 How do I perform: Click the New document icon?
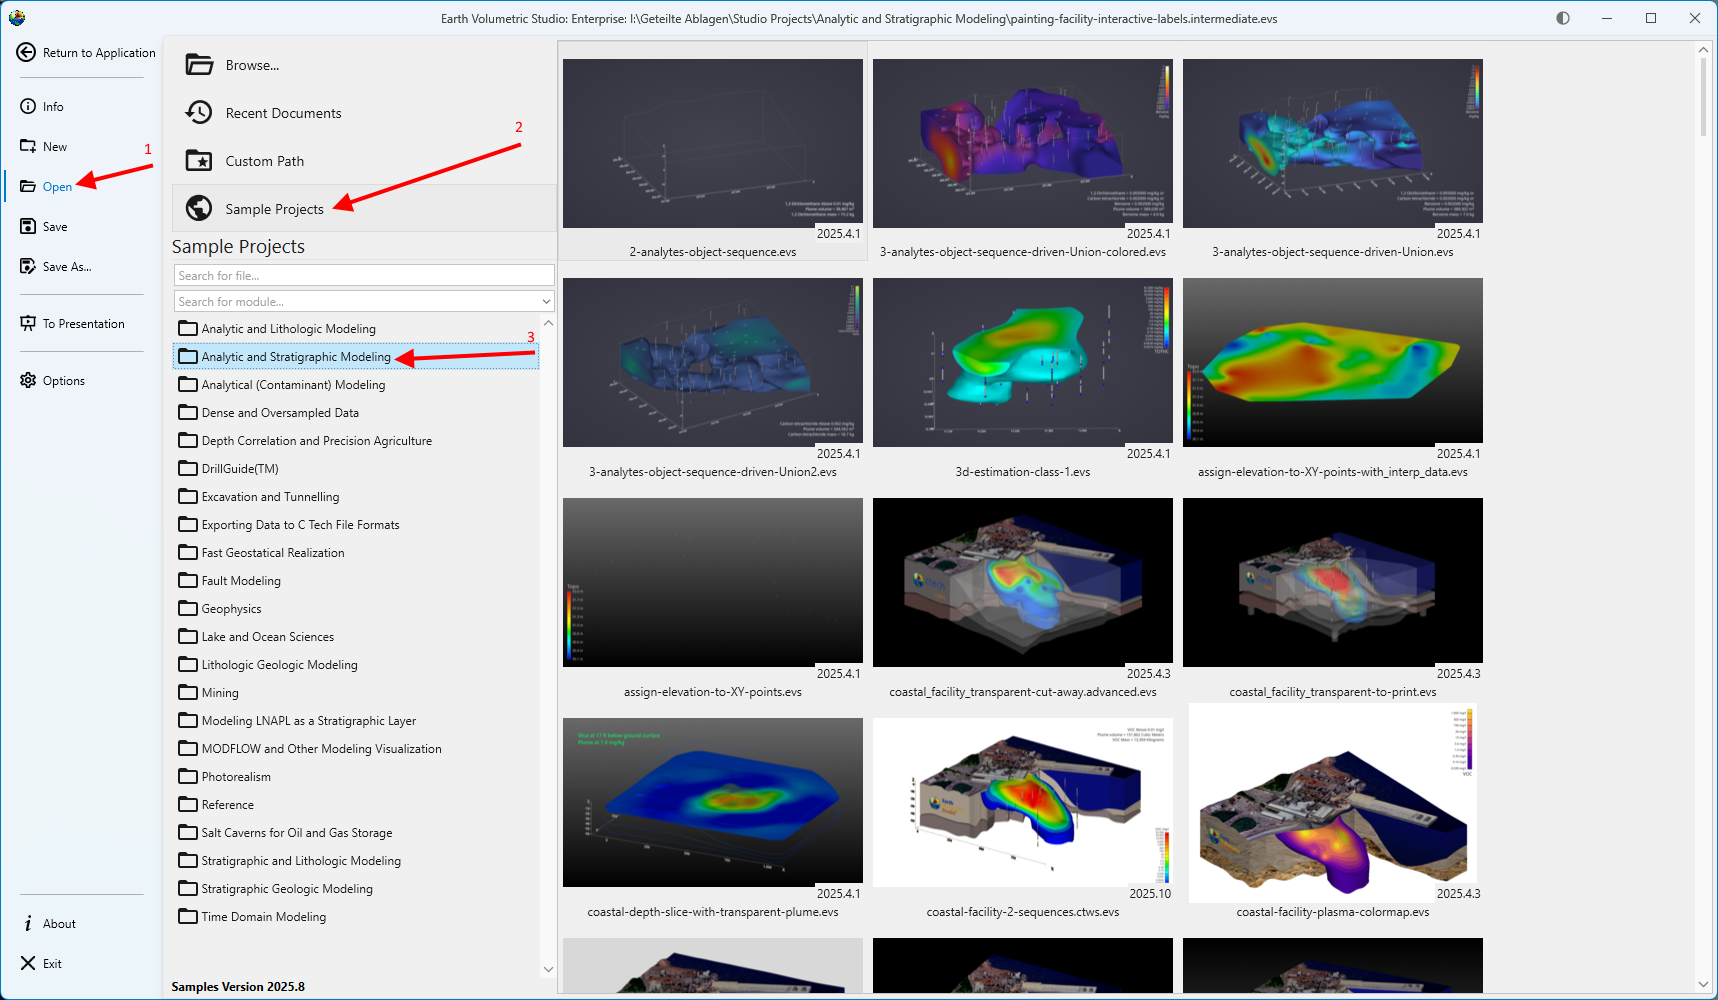tap(28, 147)
